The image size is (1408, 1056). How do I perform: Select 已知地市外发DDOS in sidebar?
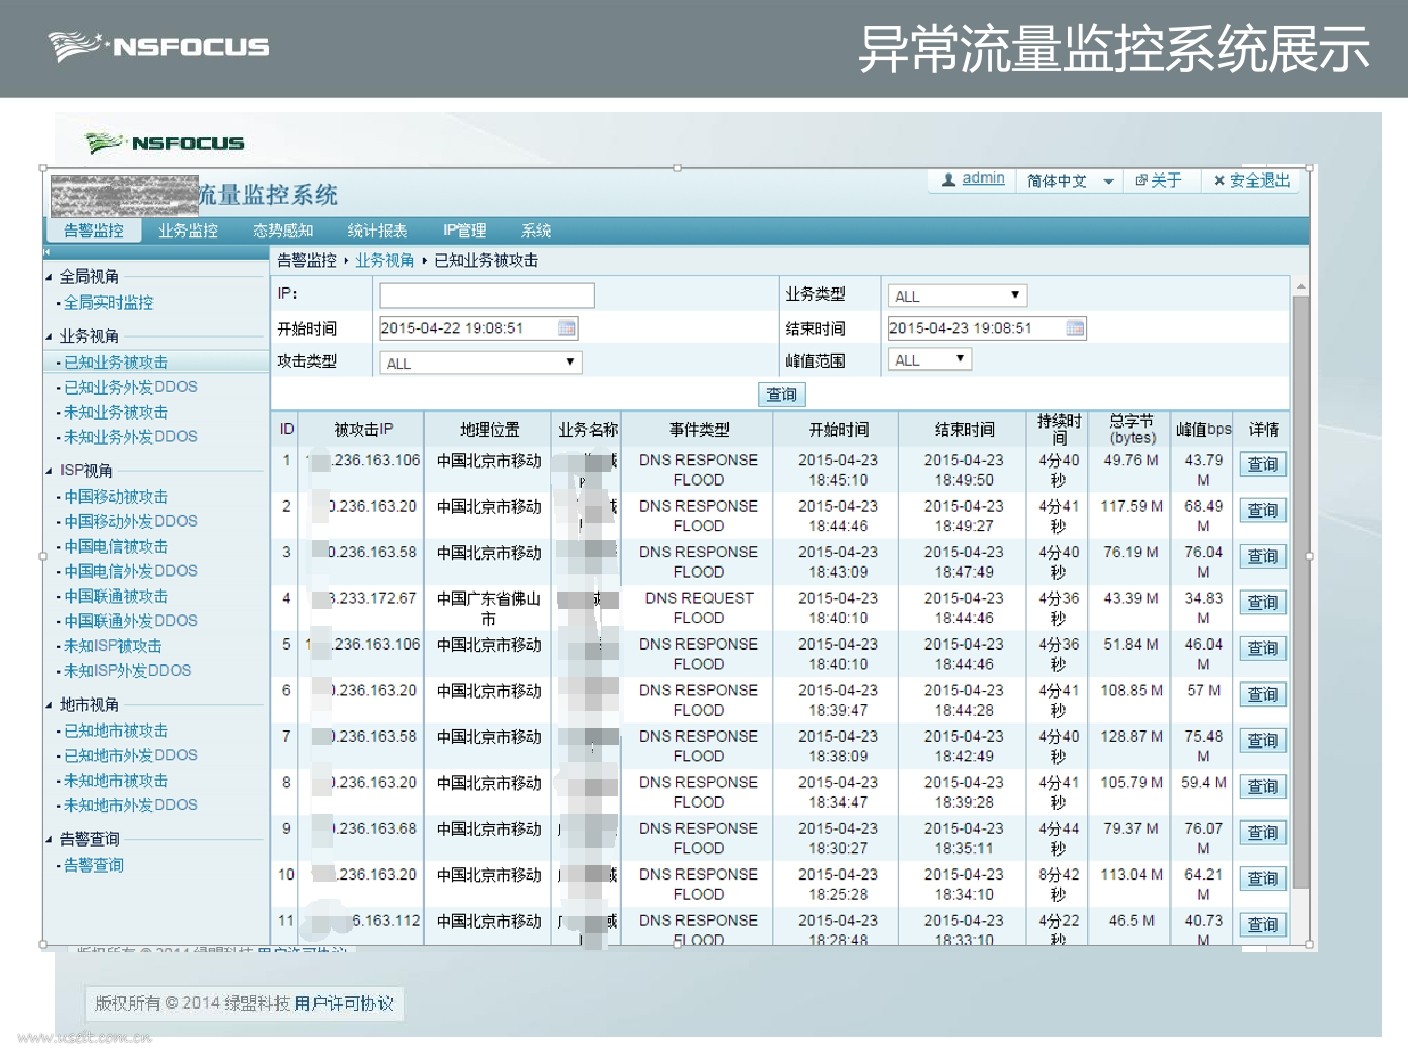(x=130, y=755)
